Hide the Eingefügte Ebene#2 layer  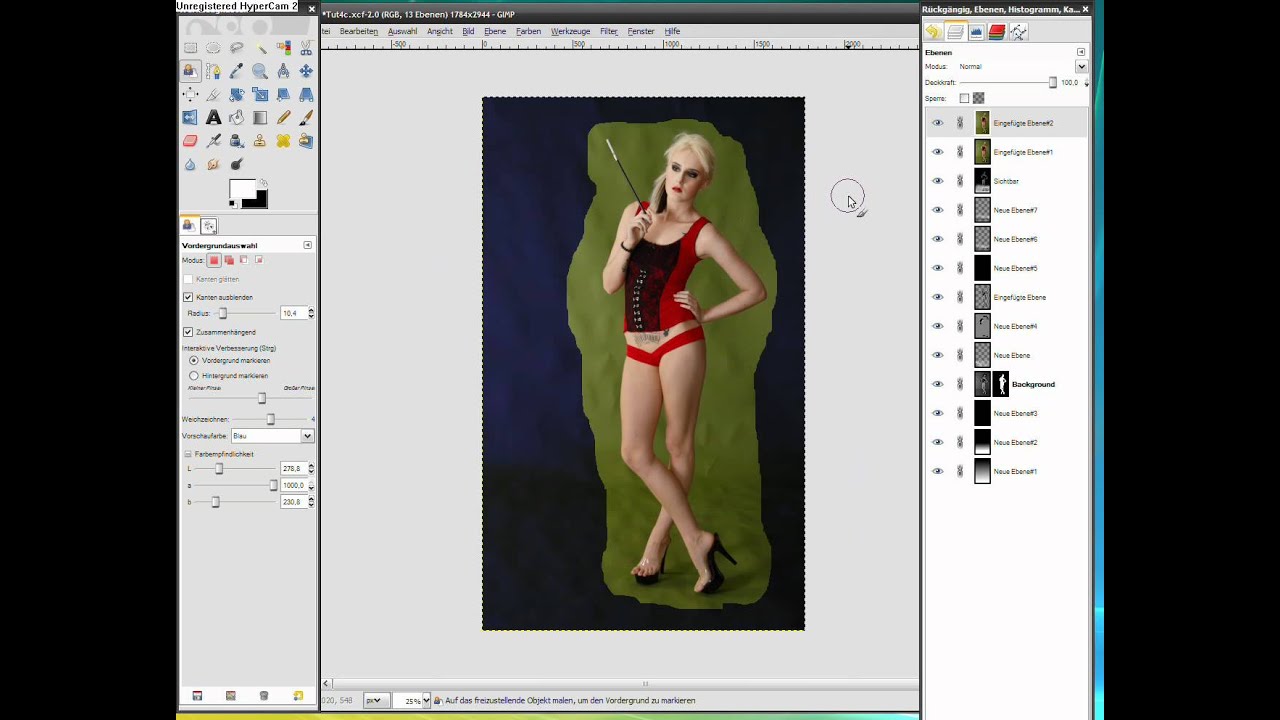(937, 123)
